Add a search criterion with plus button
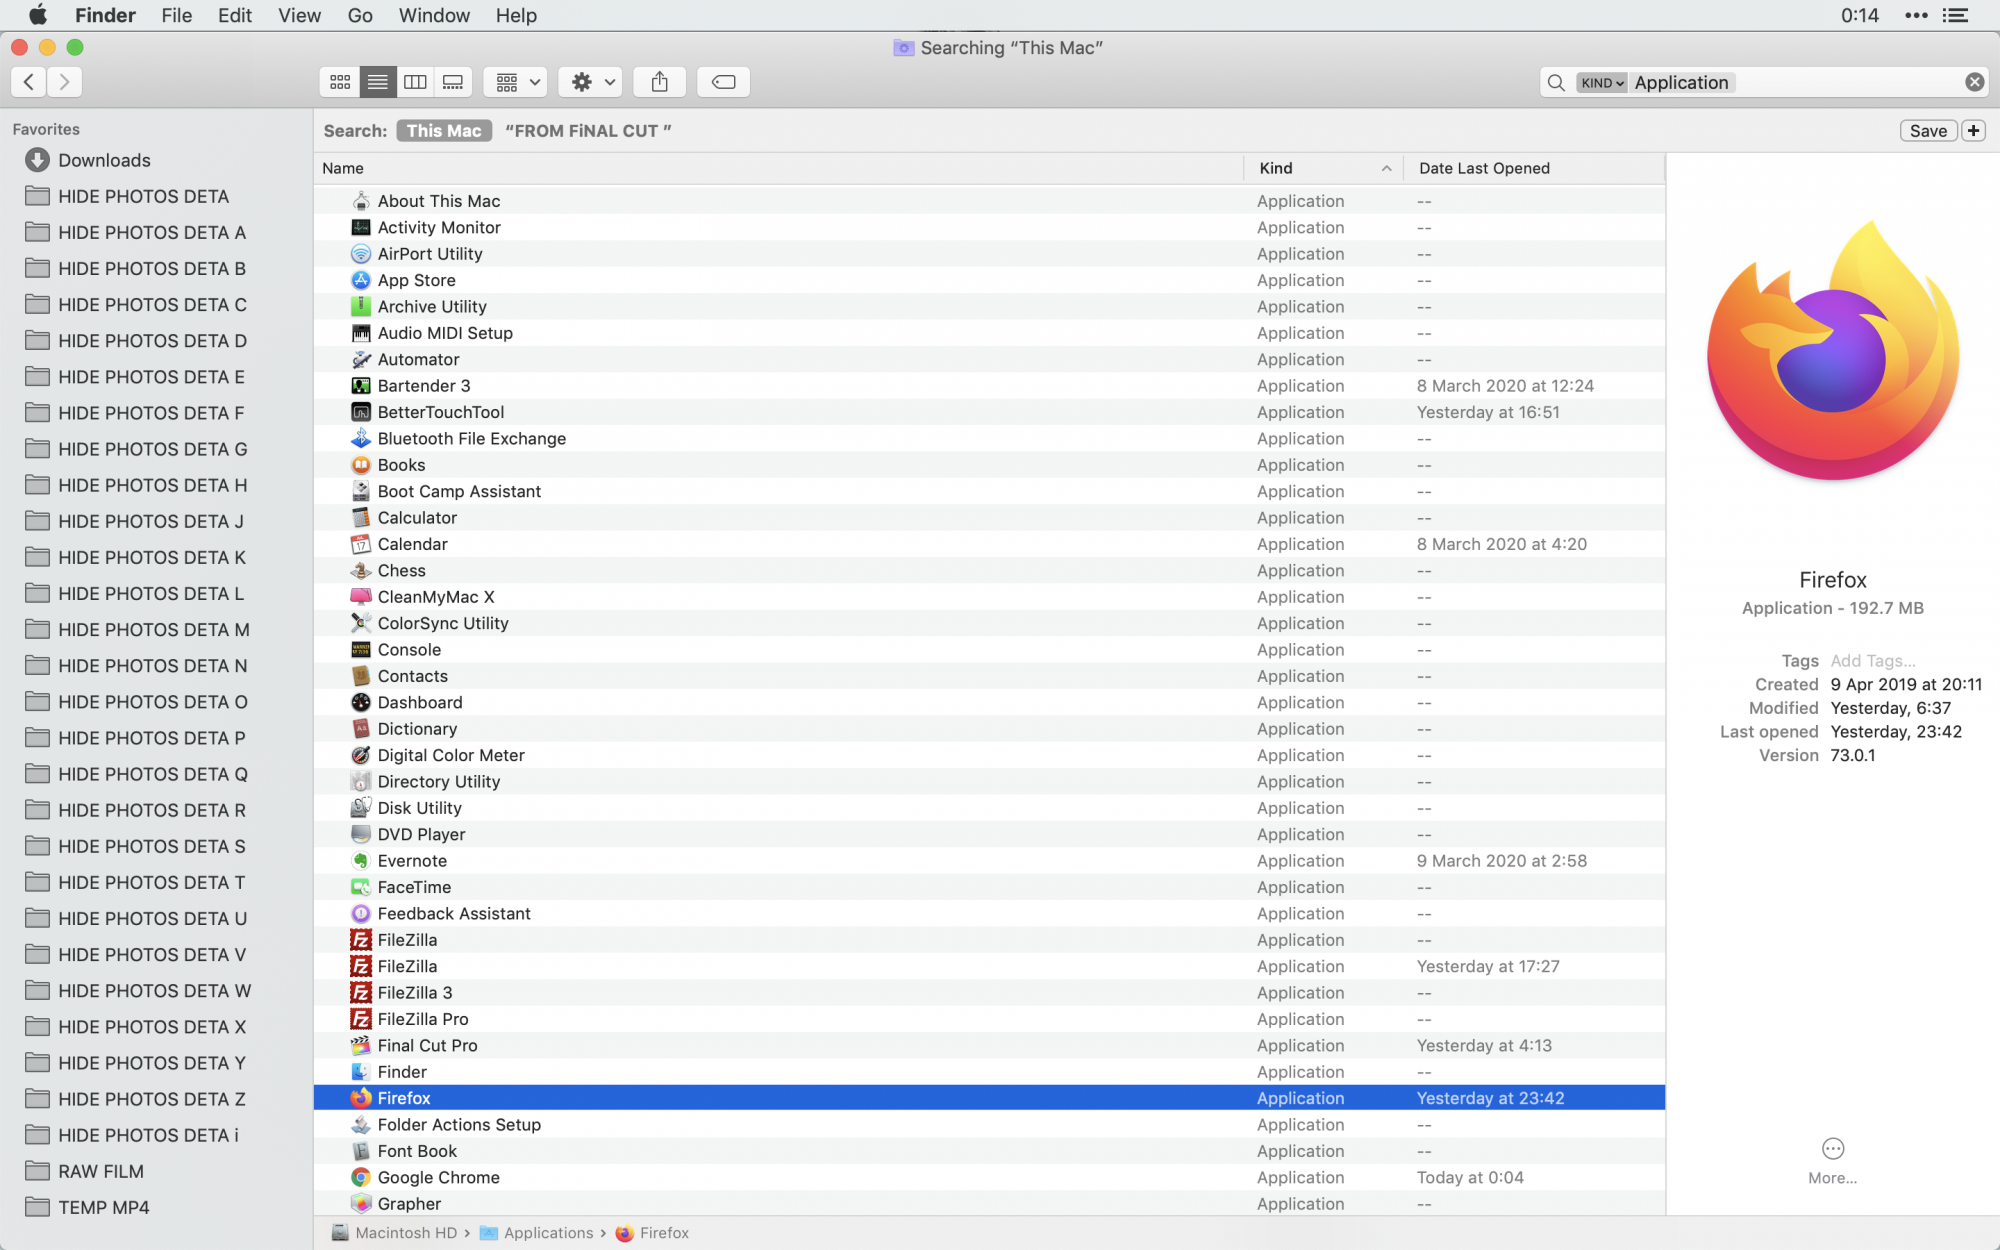 click(x=1973, y=131)
